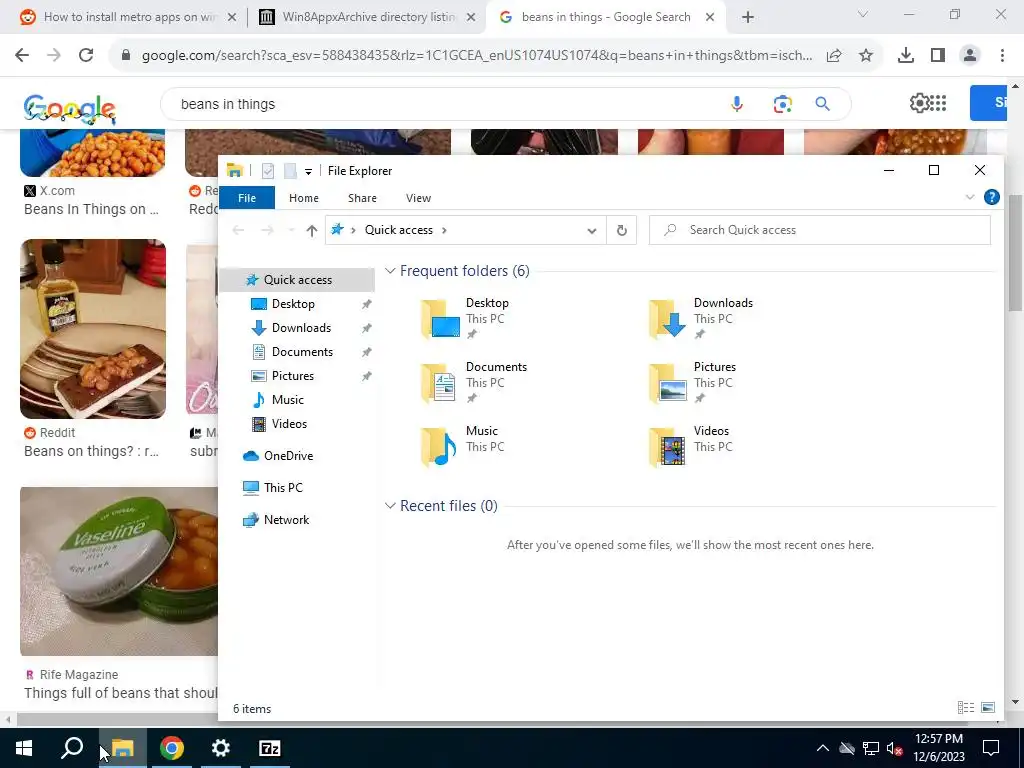The image size is (1024, 768).
Task: Select Quick access in the navigation pane
Action: (297, 280)
